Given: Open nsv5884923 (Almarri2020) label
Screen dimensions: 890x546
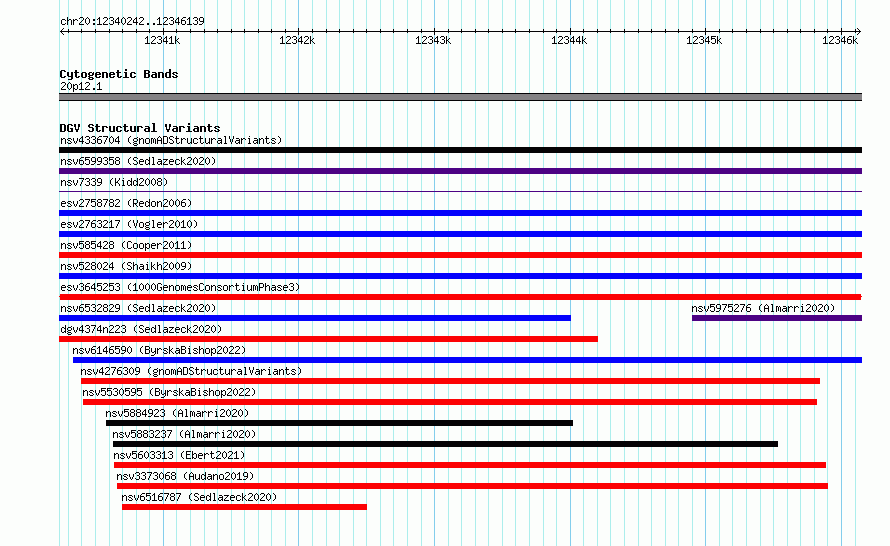Looking at the screenshot, I should [x=177, y=413].
